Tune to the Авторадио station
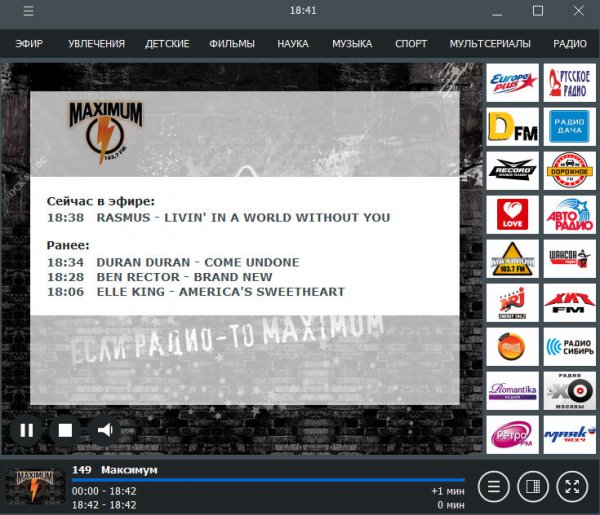 [x=569, y=215]
